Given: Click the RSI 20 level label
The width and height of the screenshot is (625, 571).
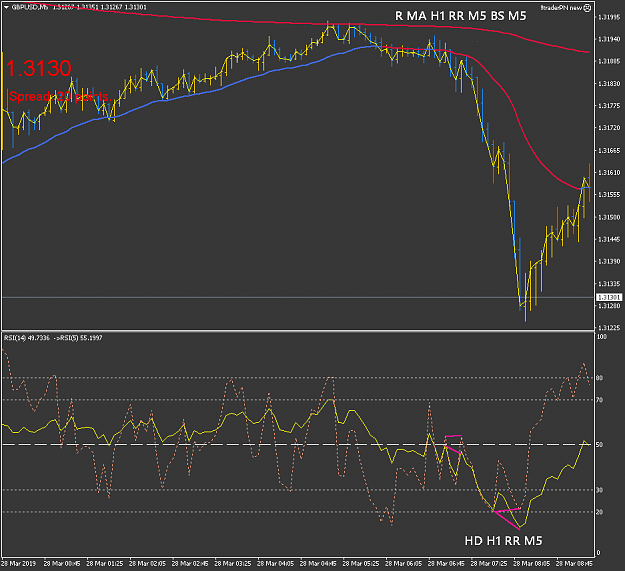Looking at the screenshot, I should point(599,512).
